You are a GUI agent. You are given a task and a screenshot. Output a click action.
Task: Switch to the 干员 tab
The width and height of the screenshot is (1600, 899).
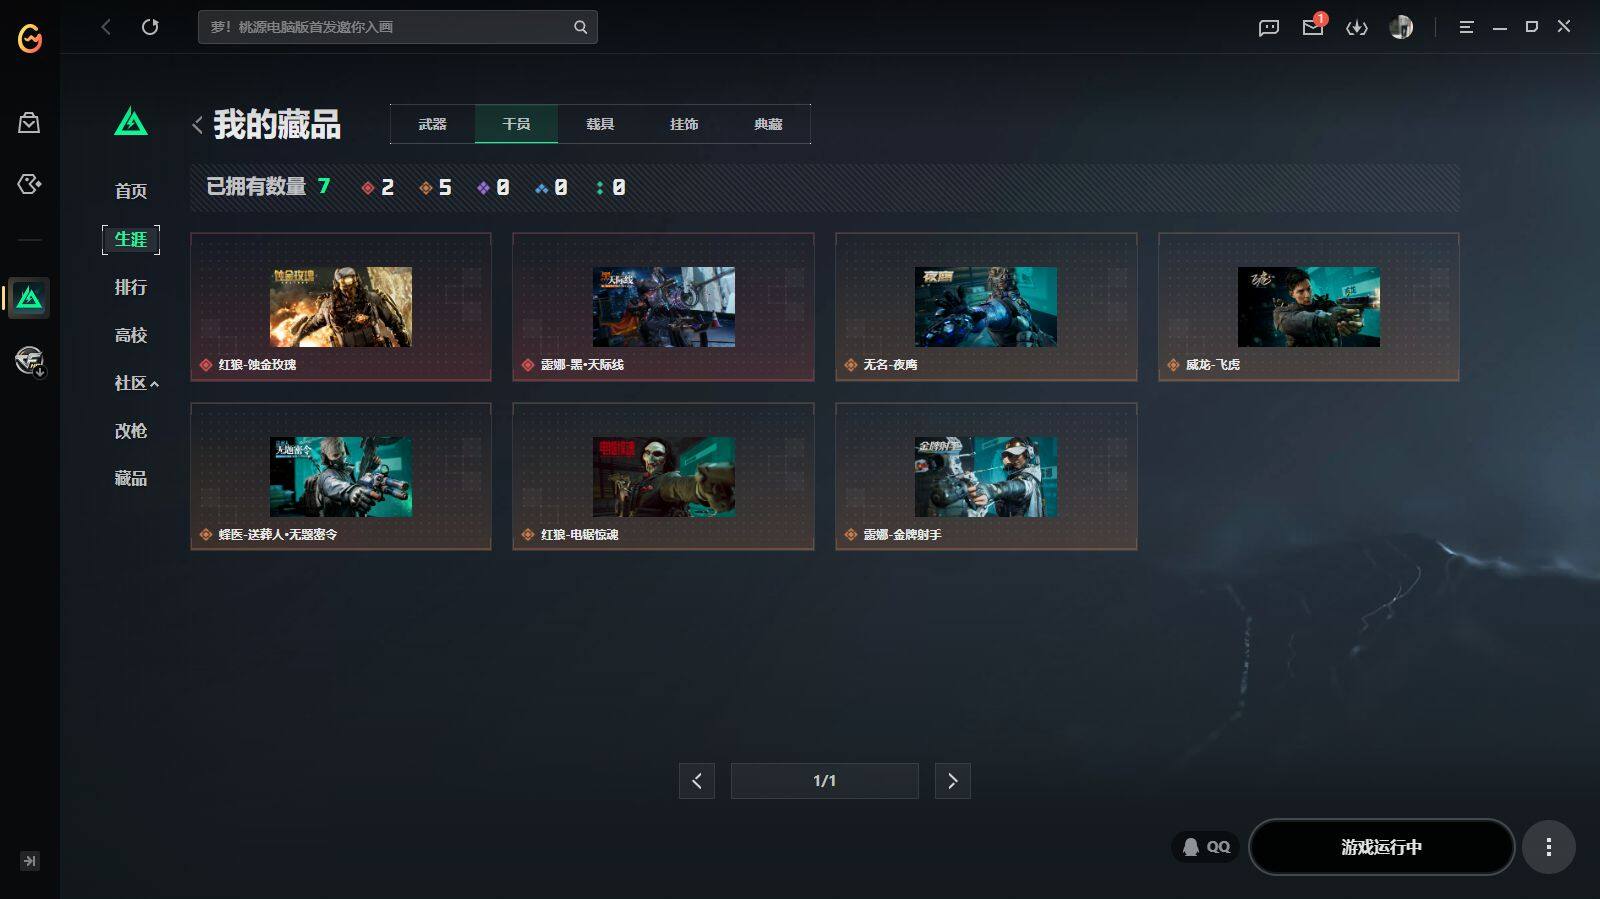coord(516,124)
